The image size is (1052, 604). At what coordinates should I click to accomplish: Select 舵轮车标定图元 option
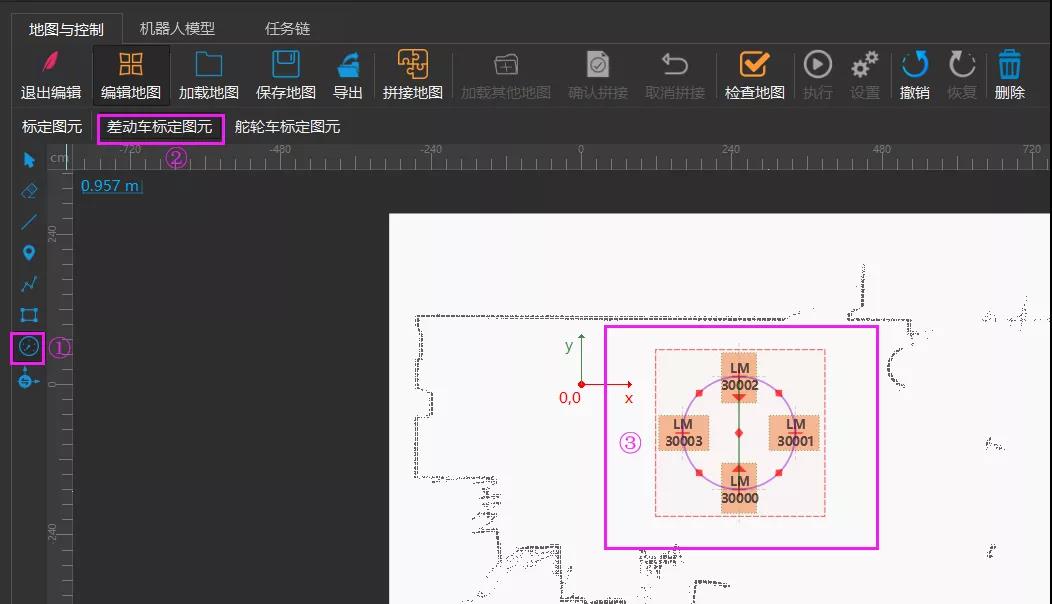287,127
